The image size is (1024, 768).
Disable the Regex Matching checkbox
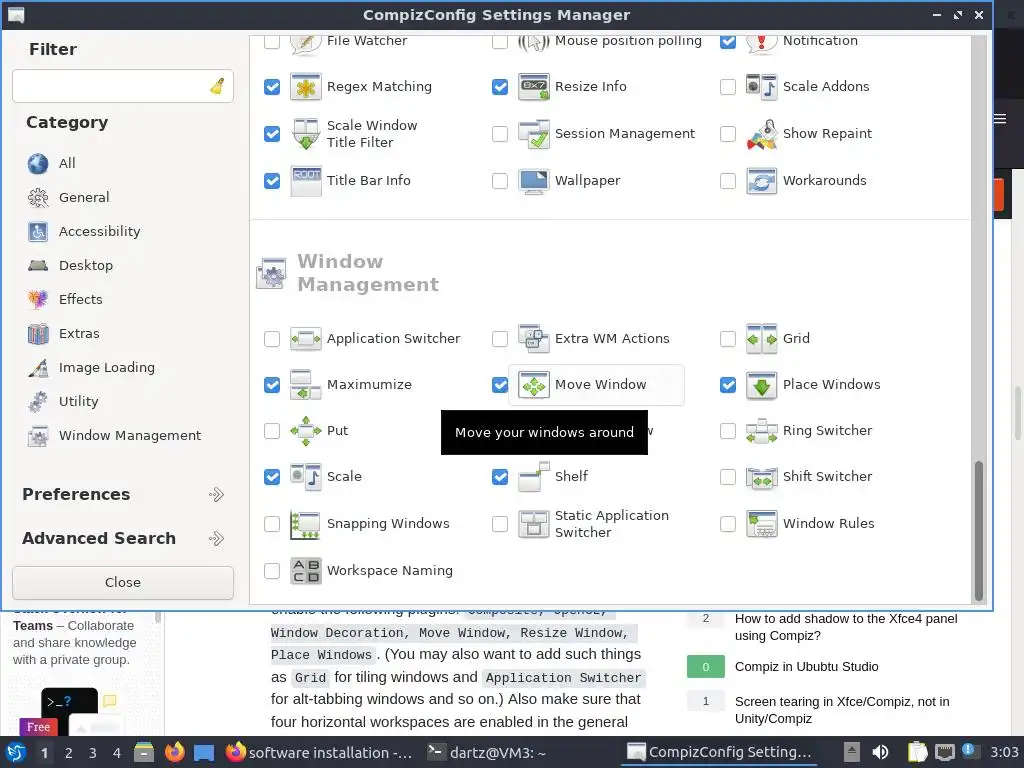[272, 87]
